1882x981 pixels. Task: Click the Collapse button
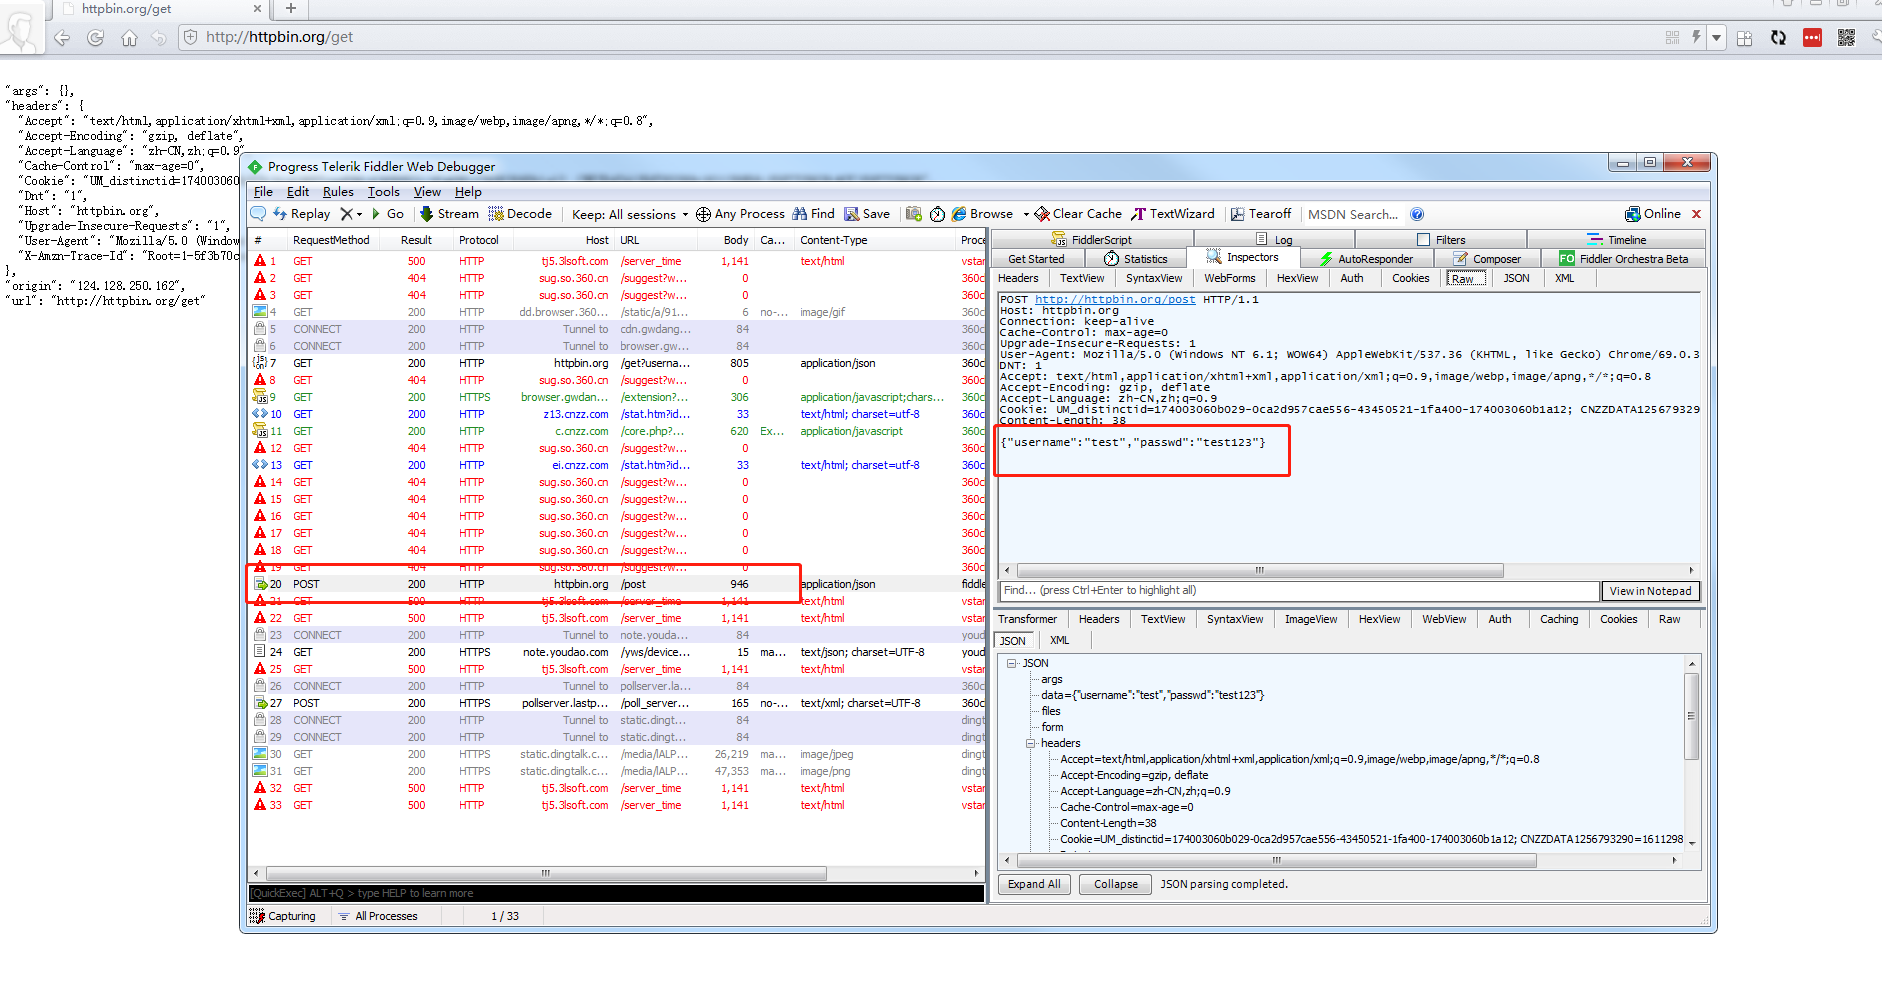click(1115, 884)
